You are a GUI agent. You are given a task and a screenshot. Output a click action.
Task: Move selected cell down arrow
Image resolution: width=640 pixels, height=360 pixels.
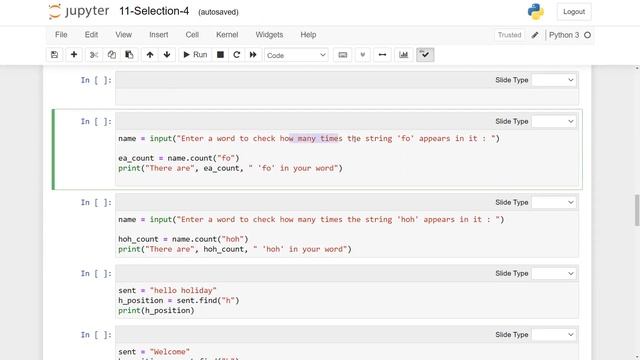coord(167,55)
